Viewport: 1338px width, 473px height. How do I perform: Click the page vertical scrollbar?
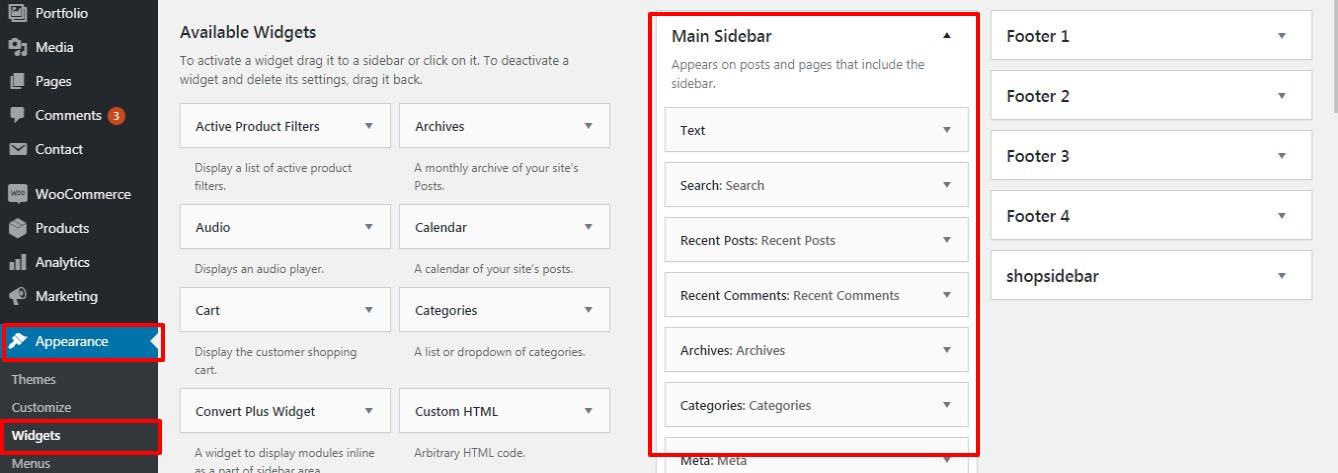pyautogui.click(x=1334, y=236)
